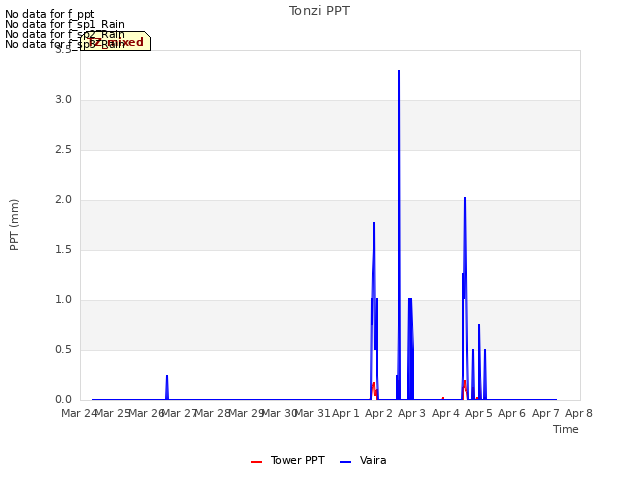The height and width of the screenshot is (480, 640).
Task: Click the Apr 2 x-axis tick label
Action: [x=379, y=413]
